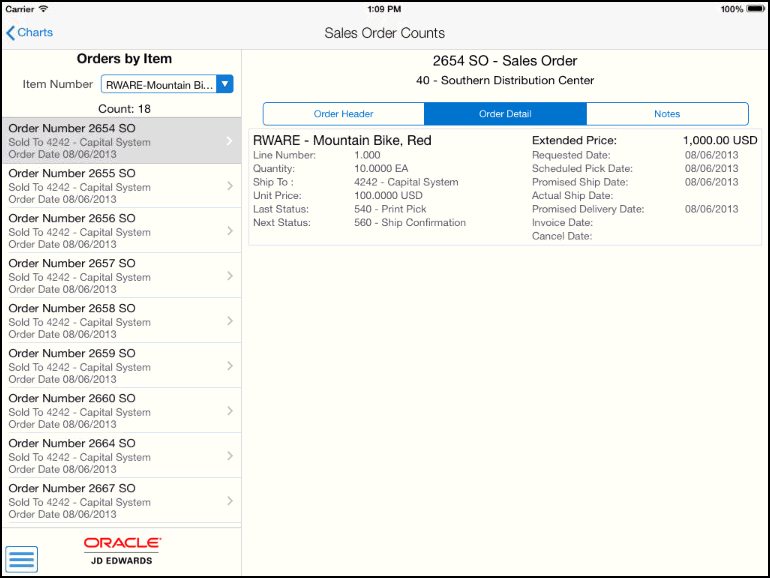Open Order Number 2658 SO

[121, 321]
